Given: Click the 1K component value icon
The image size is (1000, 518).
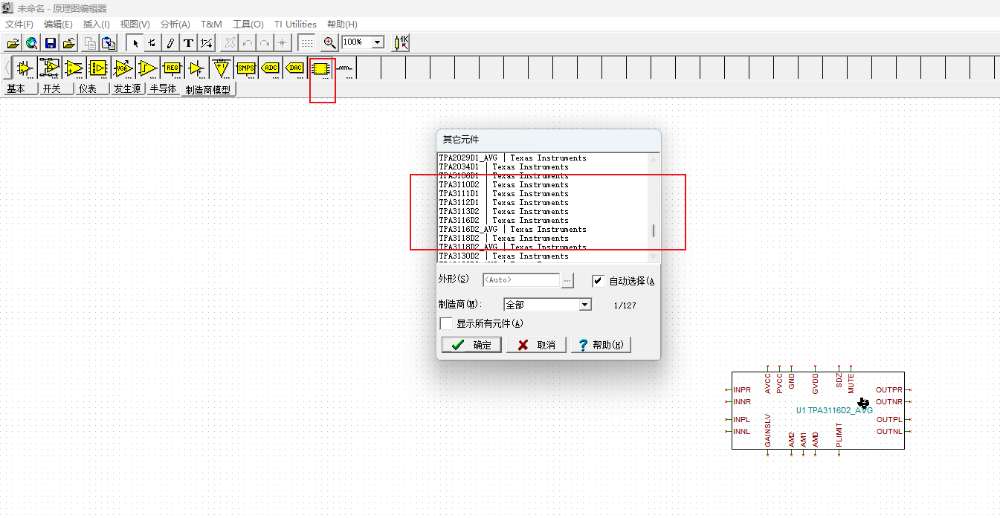Looking at the screenshot, I should coord(401,43).
